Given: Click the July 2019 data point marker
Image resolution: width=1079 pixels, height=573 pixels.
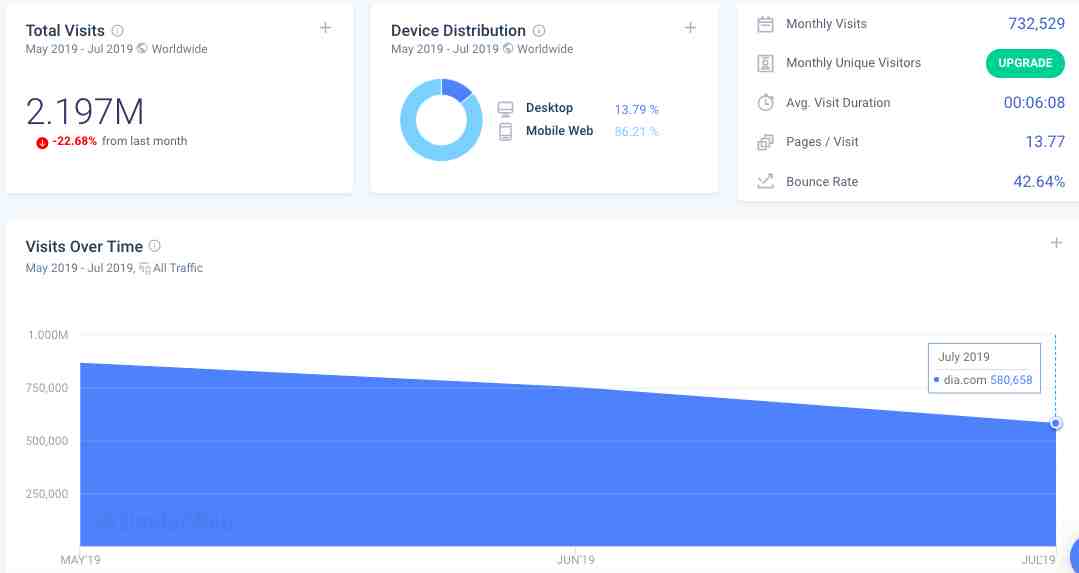Looking at the screenshot, I should point(1056,424).
